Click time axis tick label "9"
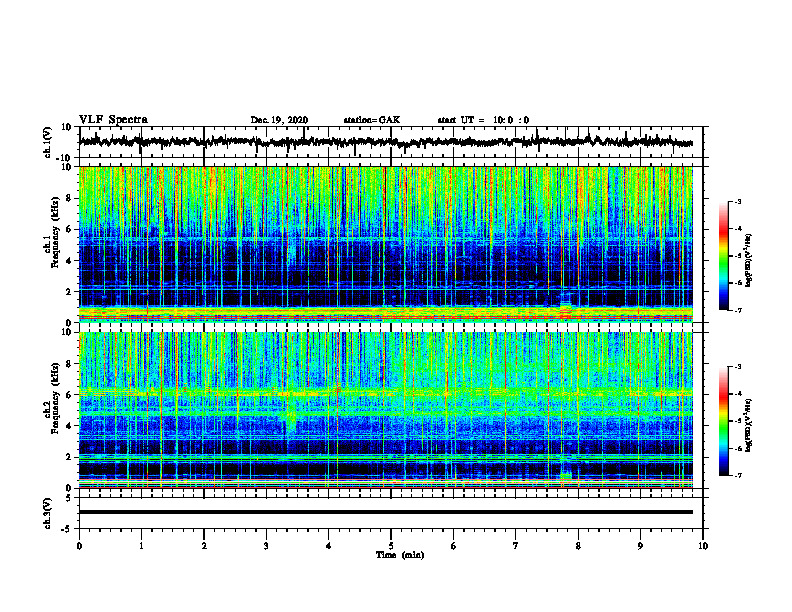 pos(640,546)
